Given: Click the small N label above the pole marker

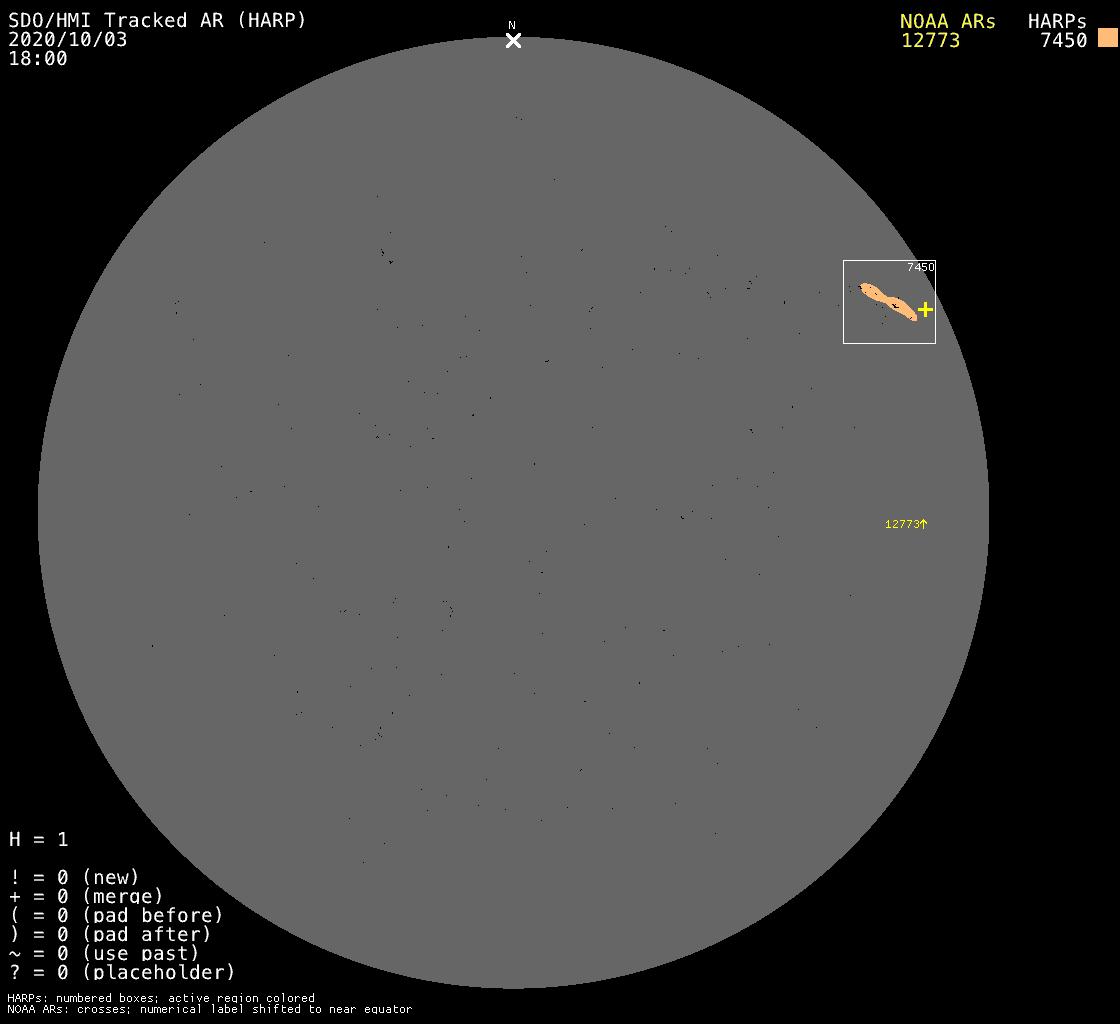Looking at the screenshot, I should pos(512,25).
